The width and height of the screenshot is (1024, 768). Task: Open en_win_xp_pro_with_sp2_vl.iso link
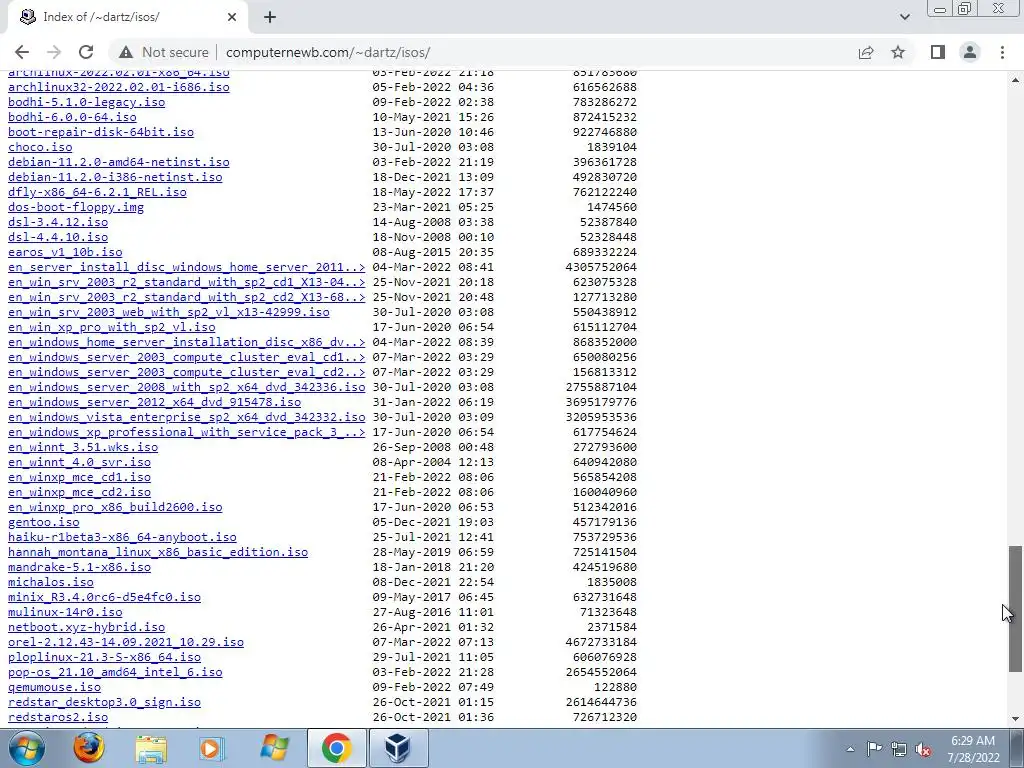tap(112, 327)
